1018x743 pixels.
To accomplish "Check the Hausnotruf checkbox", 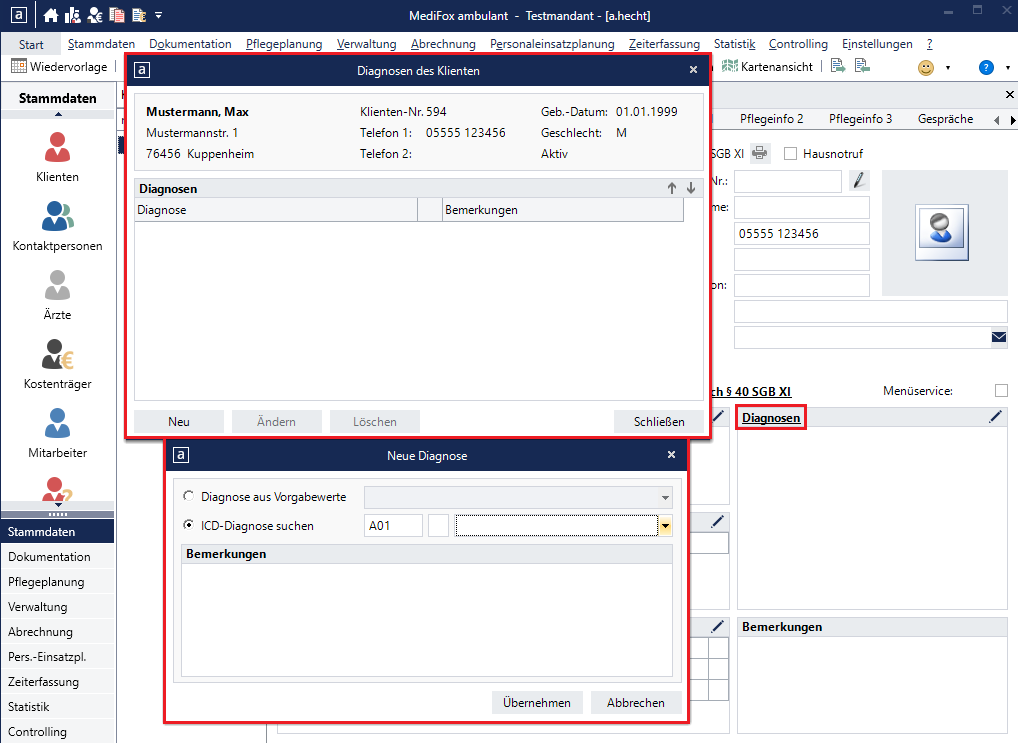I will (x=791, y=154).
